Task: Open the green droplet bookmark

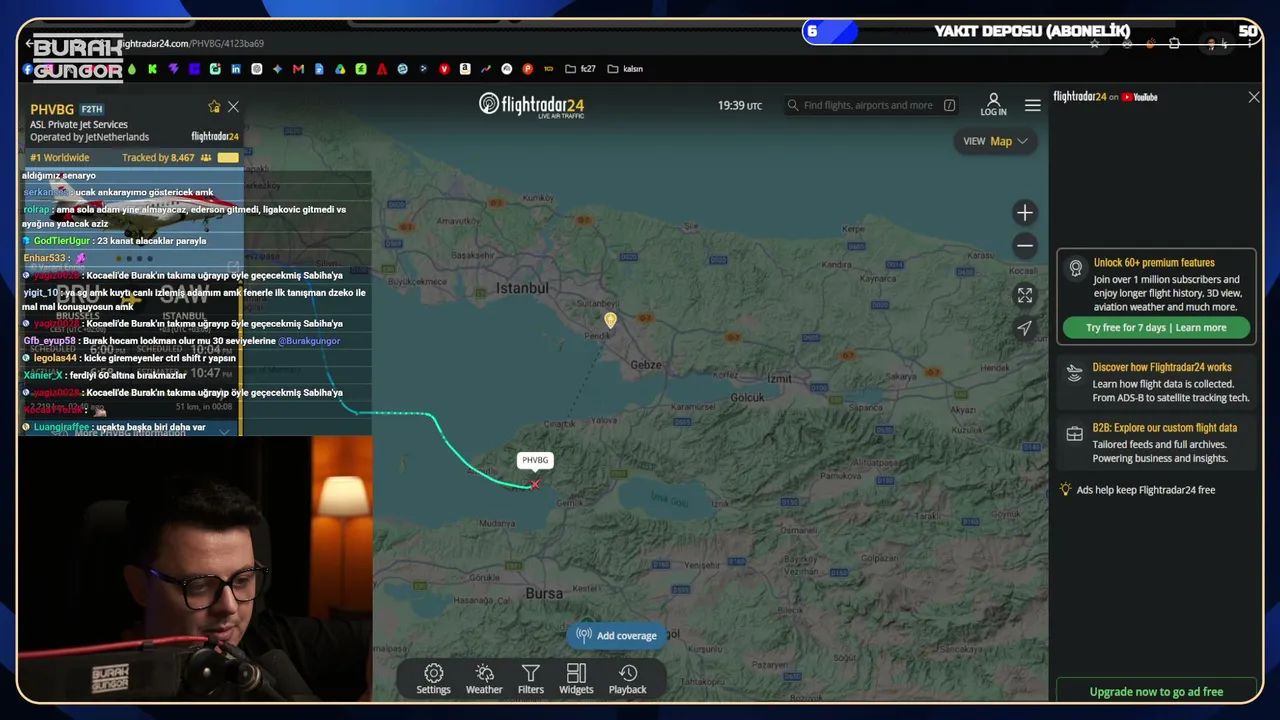Action: [x=131, y=69]
